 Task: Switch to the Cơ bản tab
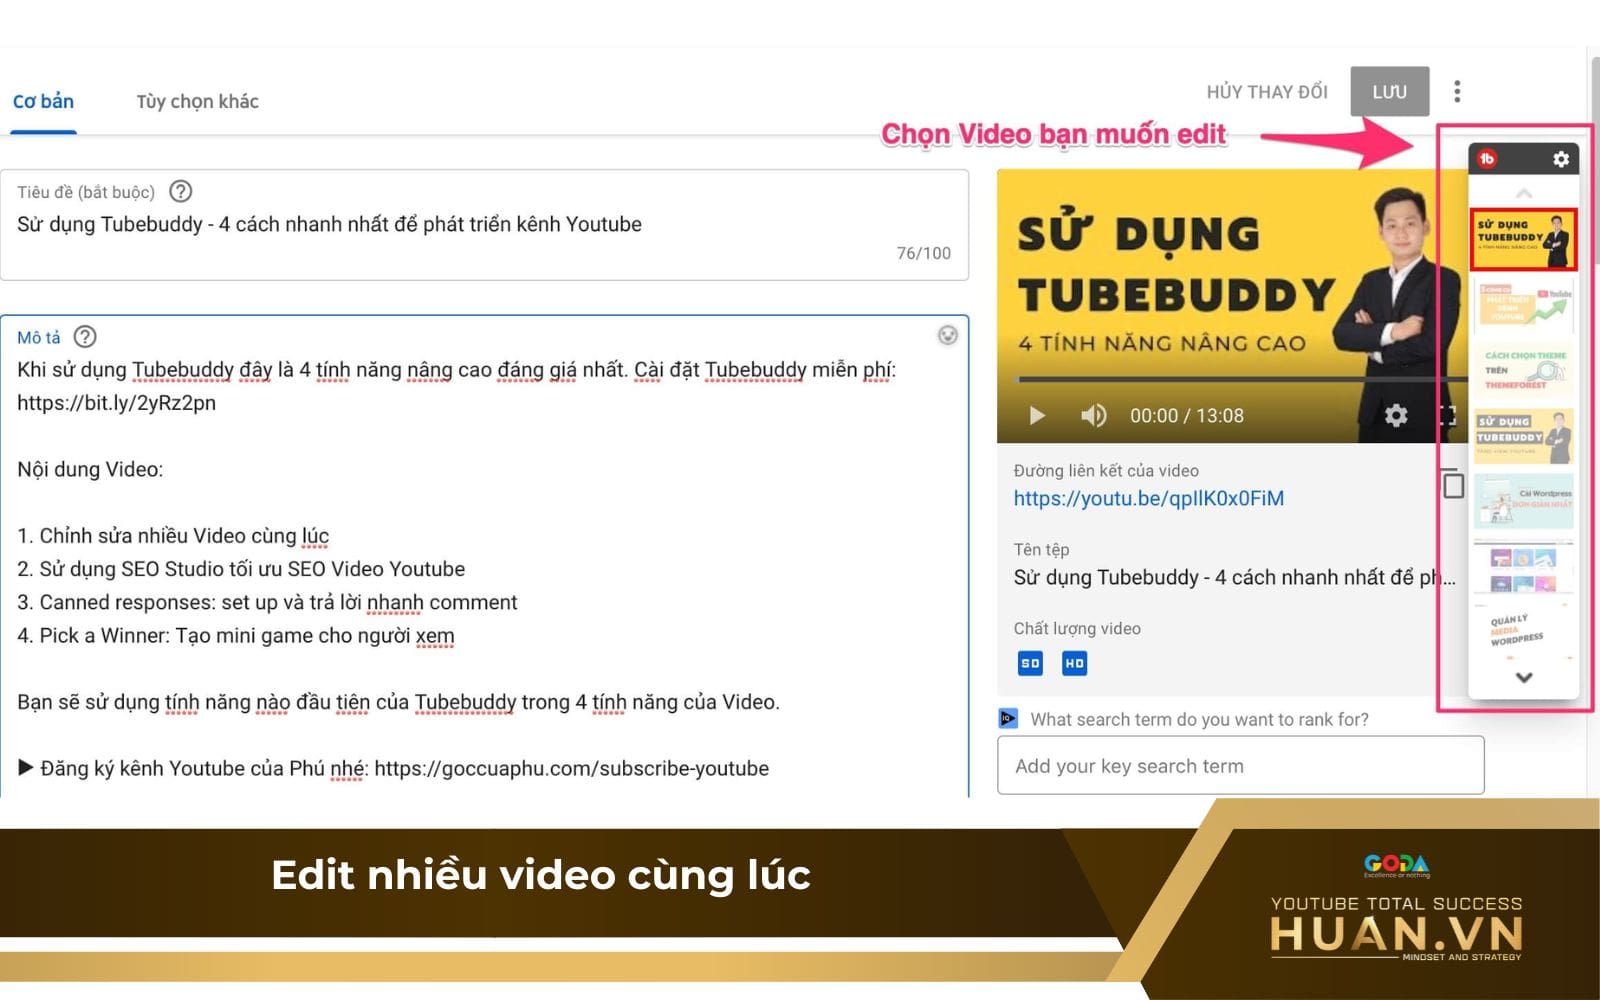[x=43, y=101]
